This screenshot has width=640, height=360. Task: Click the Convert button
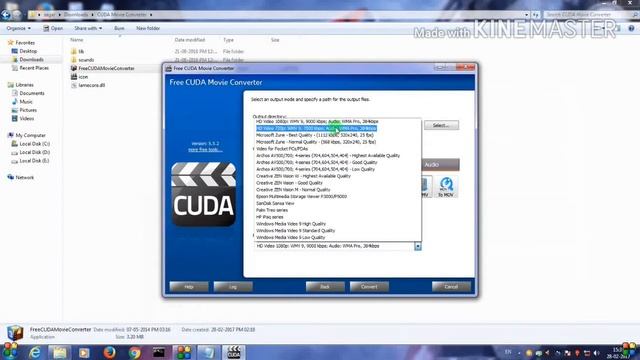[x=369, y=287]
